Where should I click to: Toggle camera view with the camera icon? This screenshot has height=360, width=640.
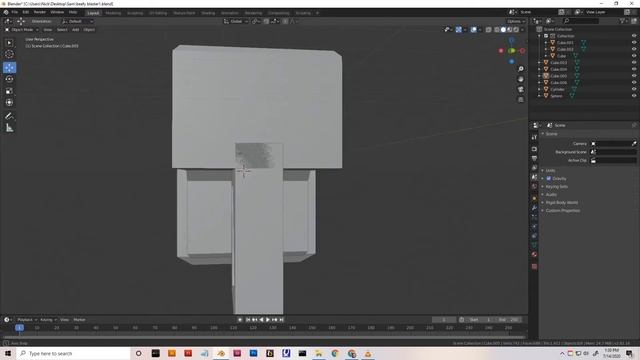click(x=521, y=89)
